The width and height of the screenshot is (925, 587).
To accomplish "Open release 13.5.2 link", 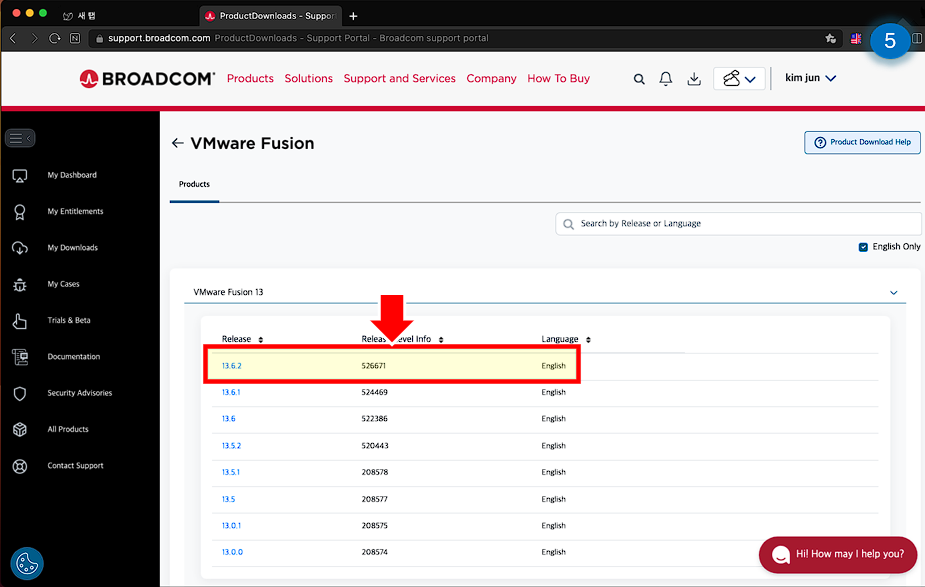I will point(231,446).
